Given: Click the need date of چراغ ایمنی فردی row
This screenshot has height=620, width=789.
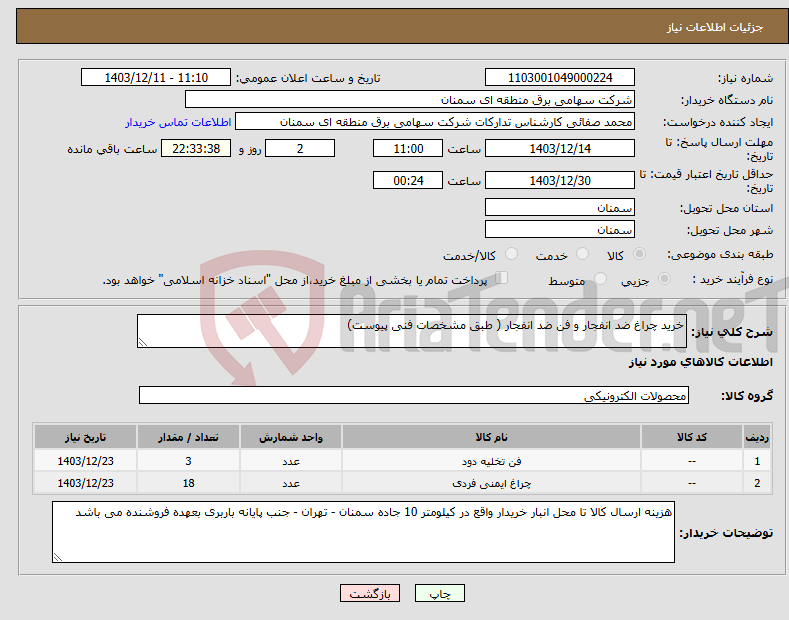Looking at the screenshot, I should [86, 483].
